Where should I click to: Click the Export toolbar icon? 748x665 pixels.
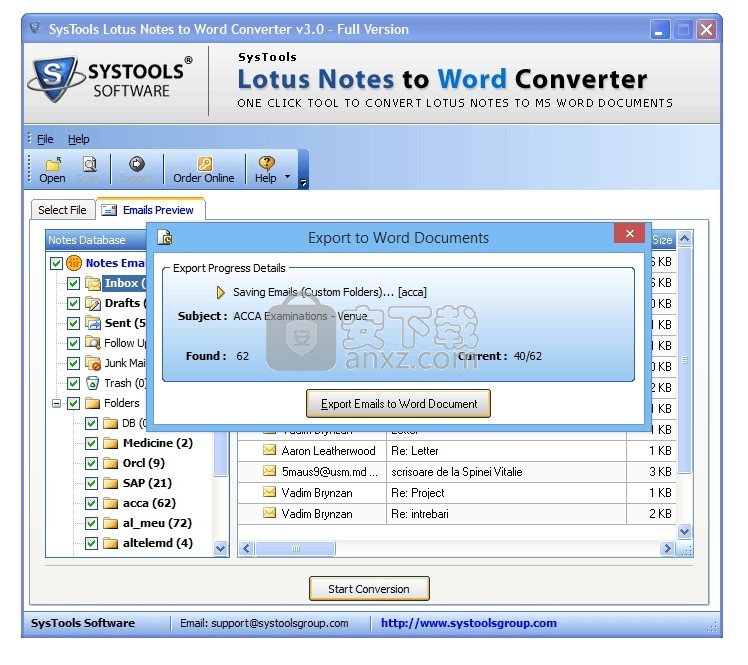click(x=136, y=164)
